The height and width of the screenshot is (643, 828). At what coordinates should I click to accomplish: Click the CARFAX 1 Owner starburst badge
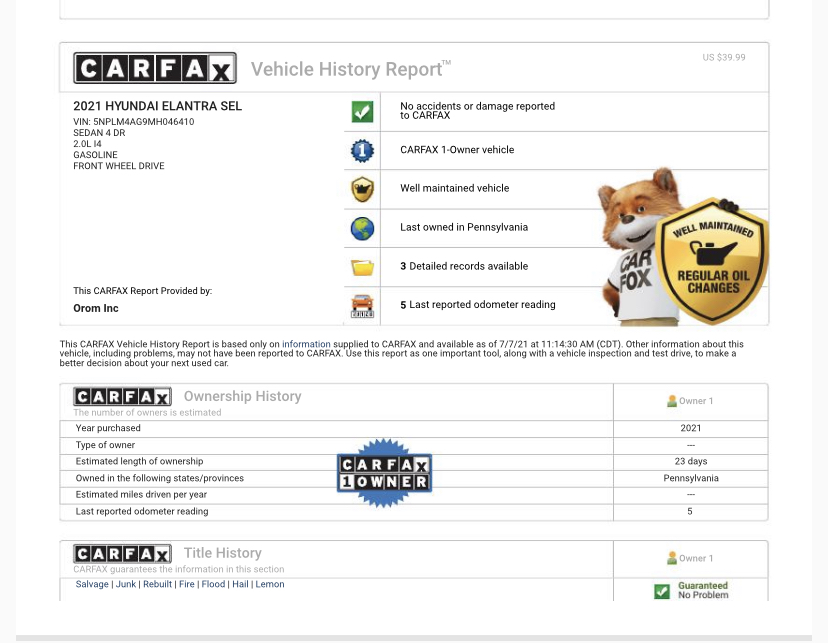tap(384, 473)
